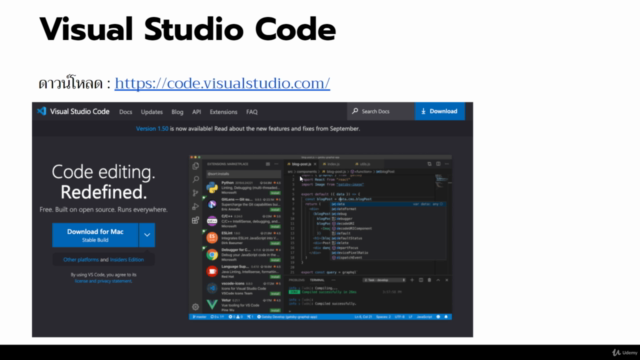Viewport: 640px width, 360px height.
Task: Select the C/C++ extension icon
Action: [212, 221]
